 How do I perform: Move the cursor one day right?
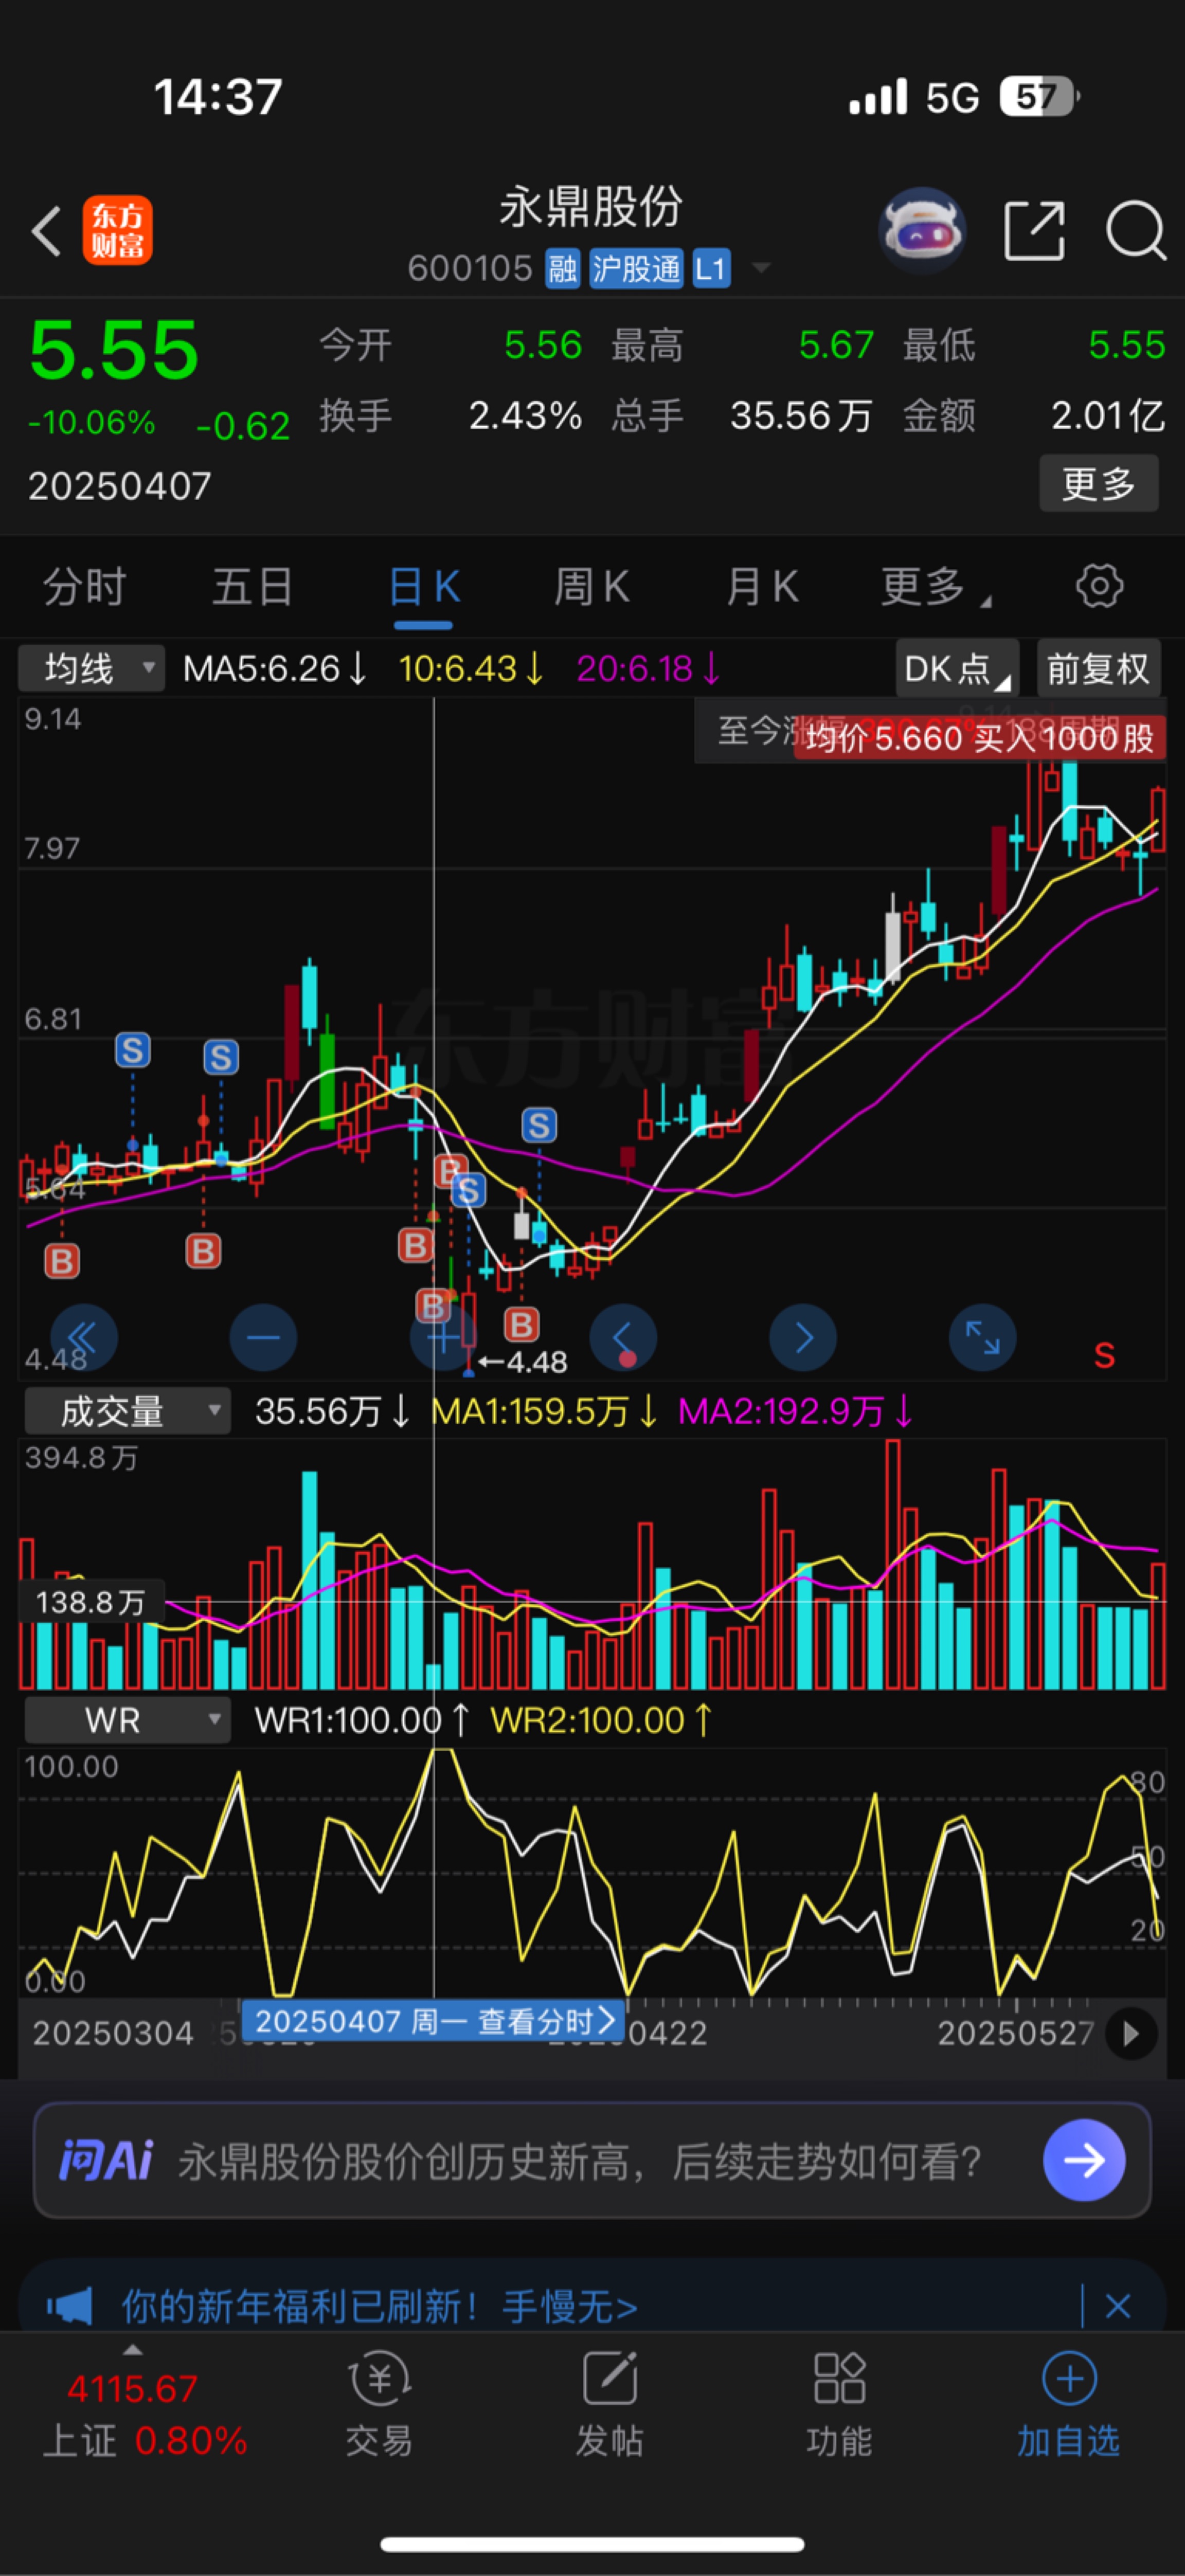pos(803,1337)
